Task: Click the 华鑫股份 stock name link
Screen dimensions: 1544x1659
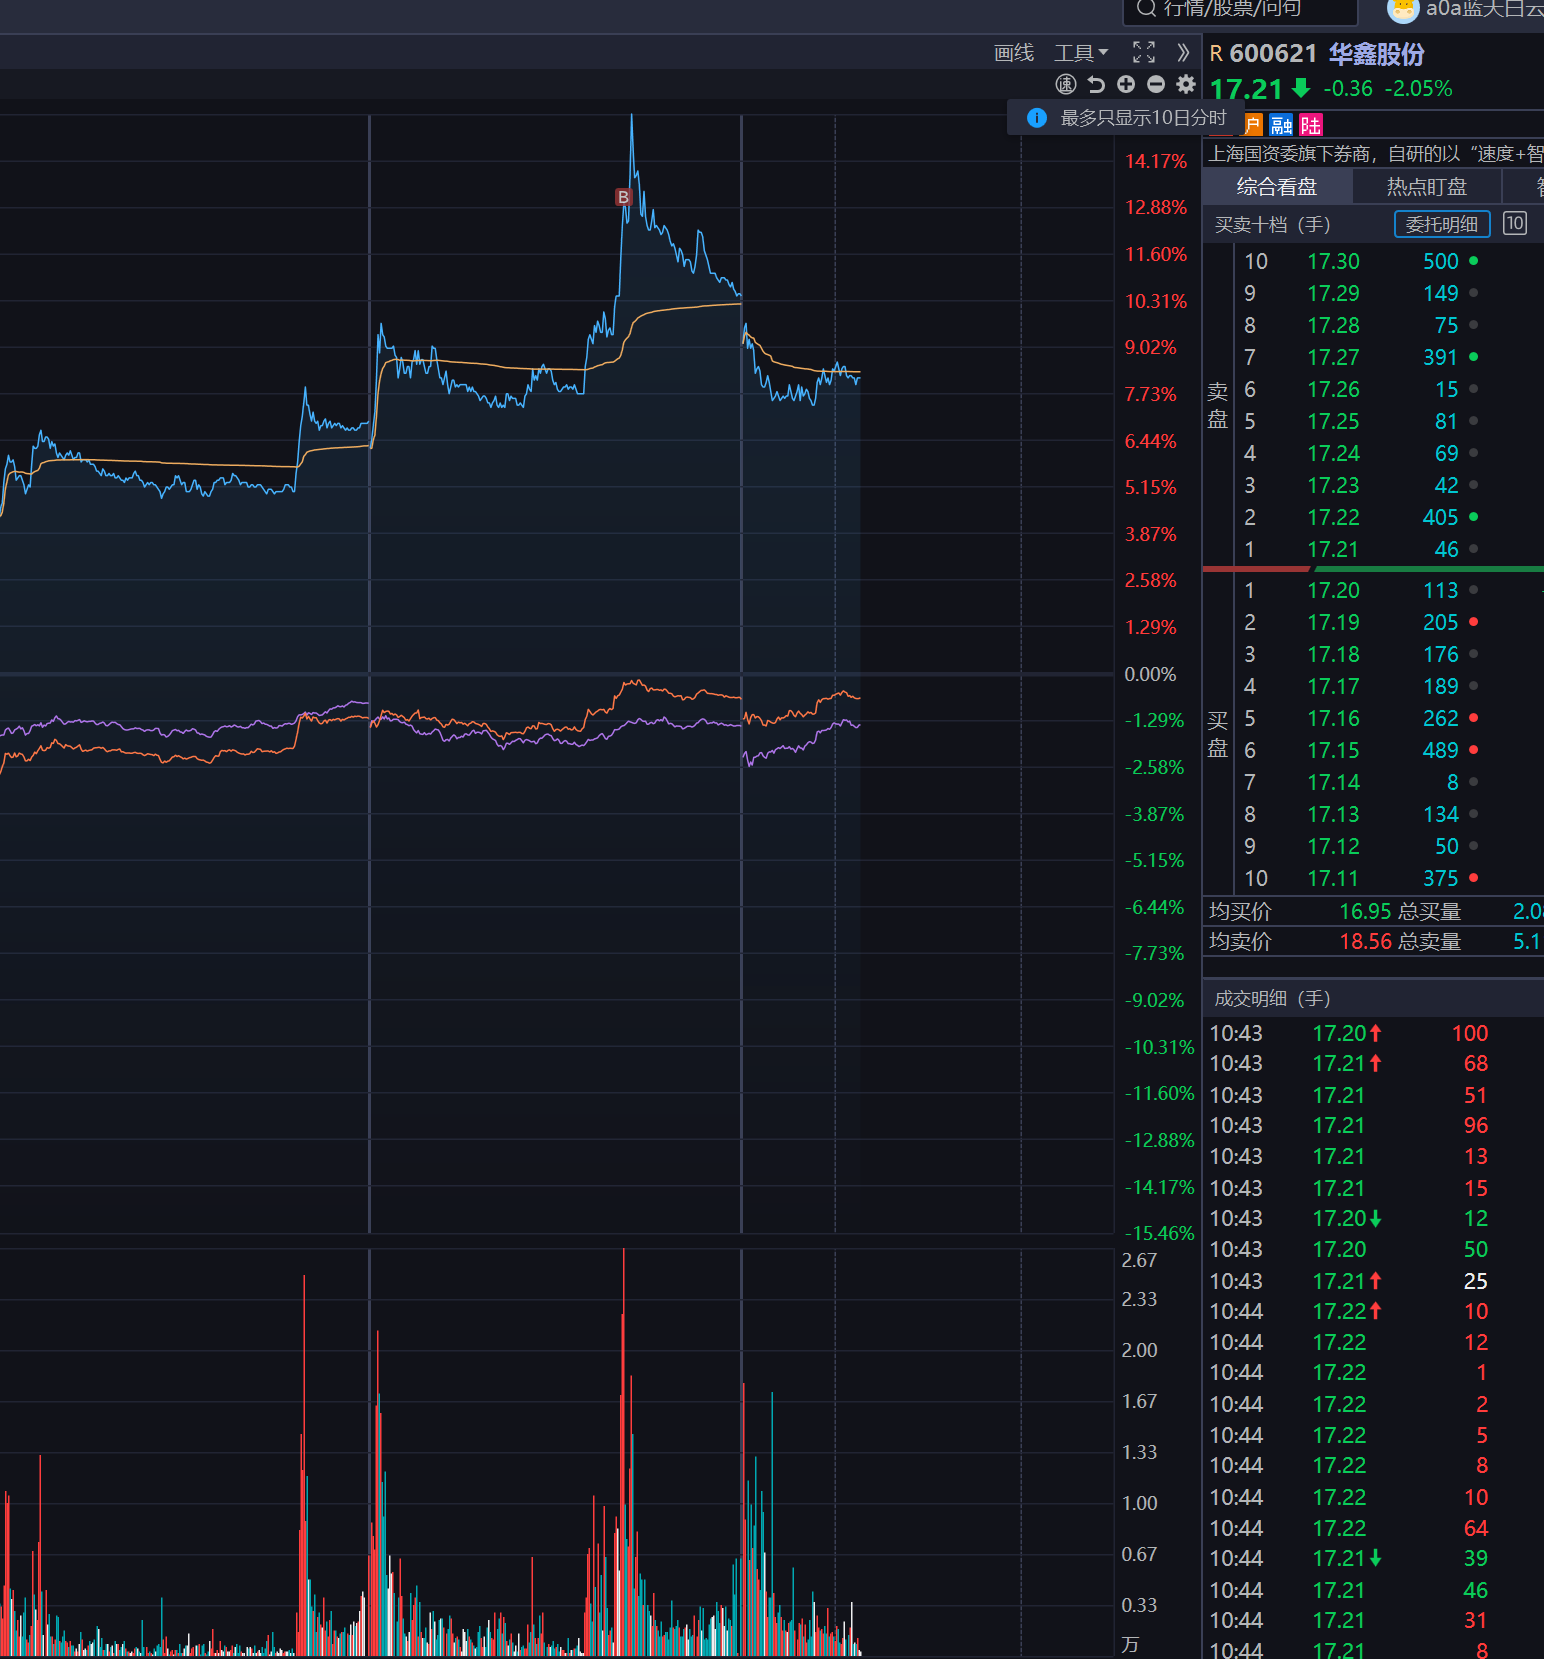Action: tap(1376, 54)
